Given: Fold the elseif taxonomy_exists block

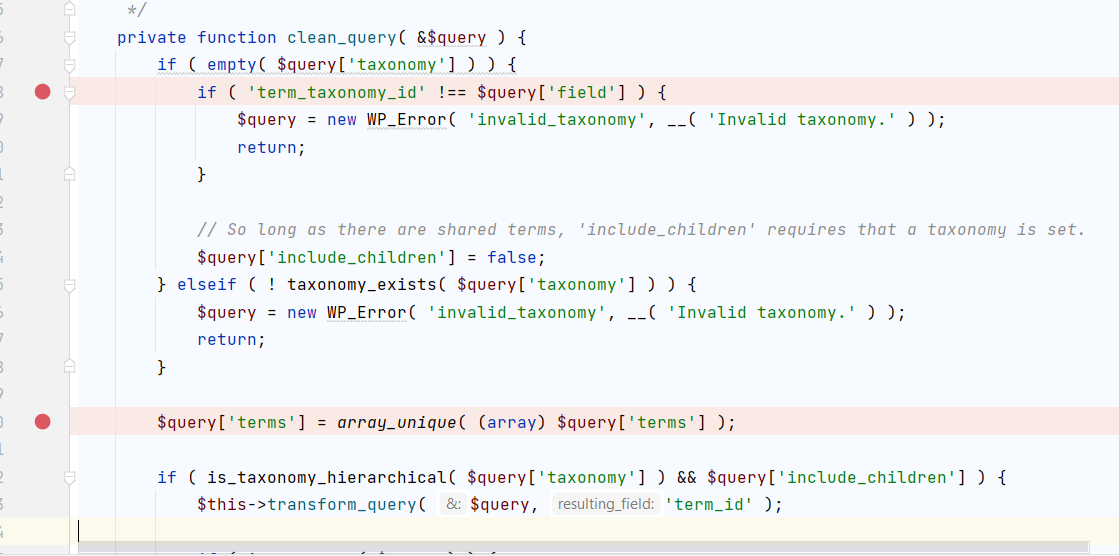Looking at the screenshot, I should click(x=69, y=285).
